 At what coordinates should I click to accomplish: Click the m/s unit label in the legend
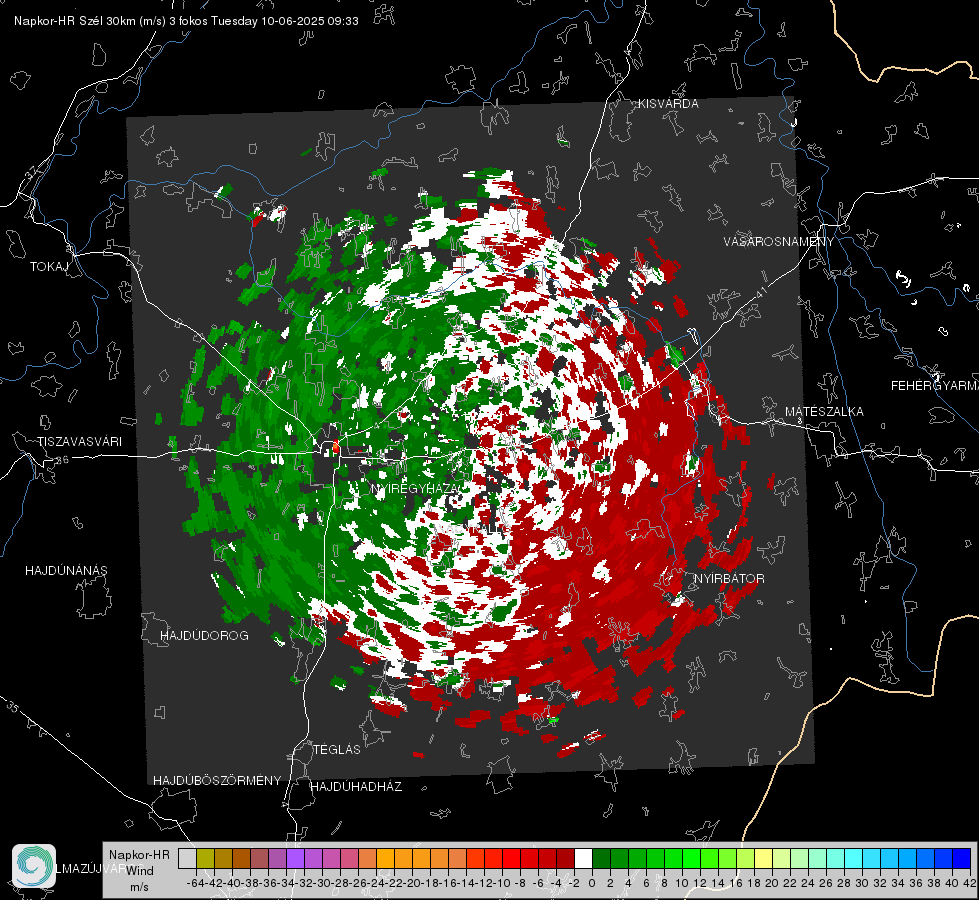click(139, 887)
